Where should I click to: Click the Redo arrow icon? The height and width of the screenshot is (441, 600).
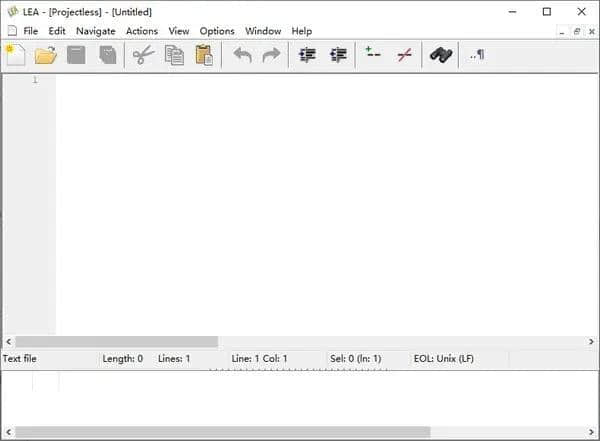click(271, 55)
